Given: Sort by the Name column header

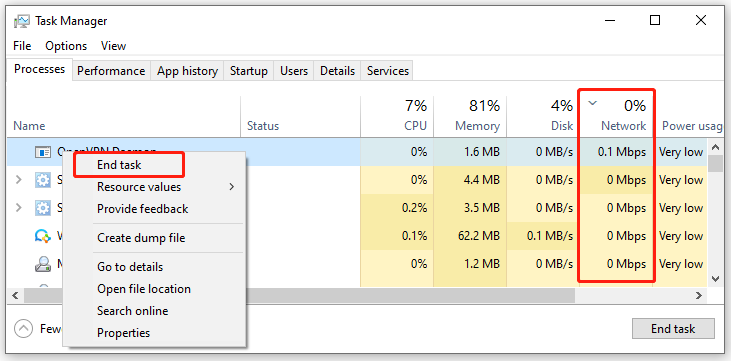Looking at the screenshot, I should coord(124,117).
